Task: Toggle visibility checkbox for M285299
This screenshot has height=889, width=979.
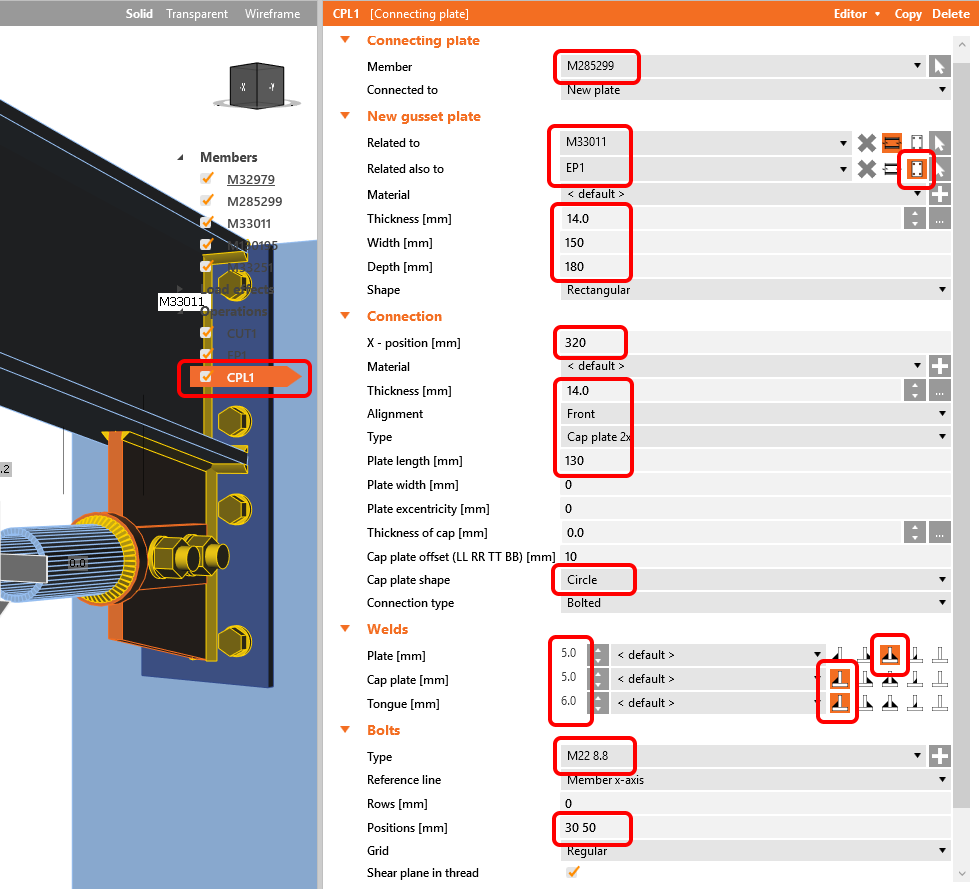Action: pos(207,200)
